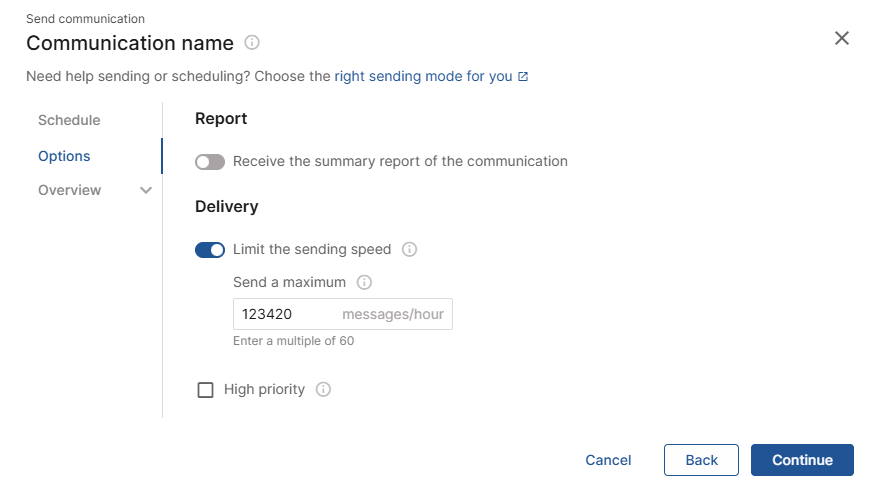Check the High priority checkbox

point(205,389)
